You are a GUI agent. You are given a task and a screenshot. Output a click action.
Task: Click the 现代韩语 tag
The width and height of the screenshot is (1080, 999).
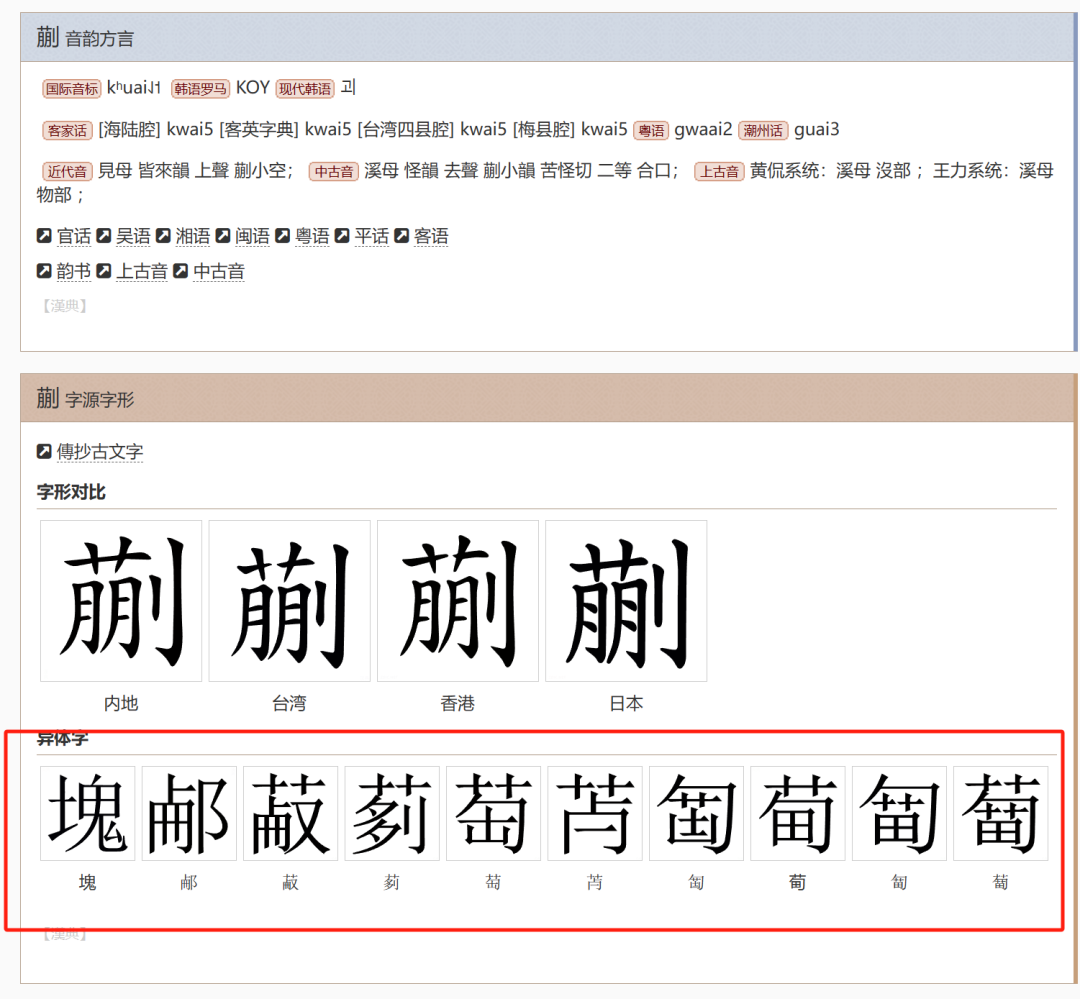coord(305,89)
